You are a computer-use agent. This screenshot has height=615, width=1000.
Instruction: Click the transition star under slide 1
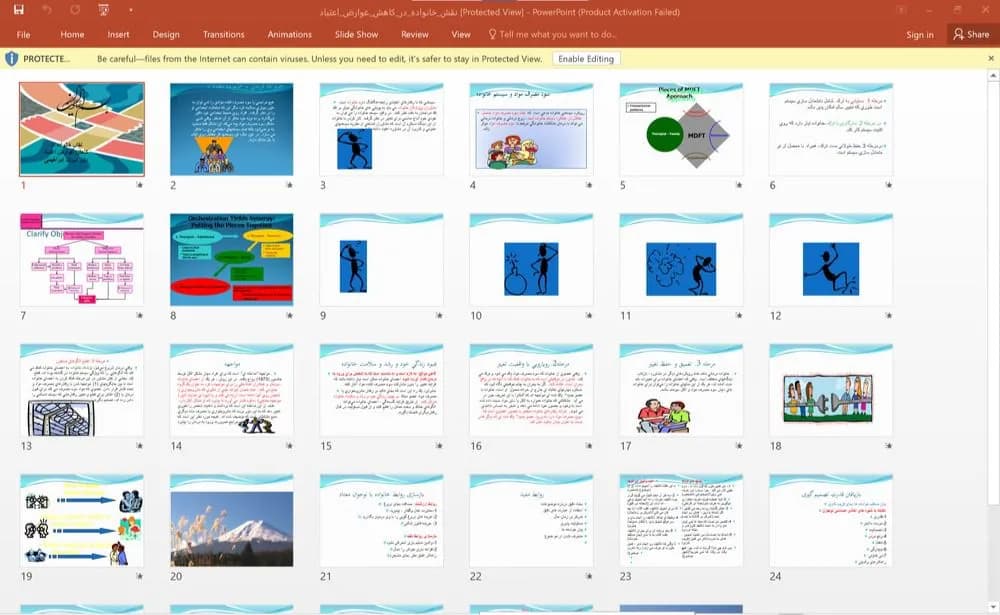coord(140,185)
